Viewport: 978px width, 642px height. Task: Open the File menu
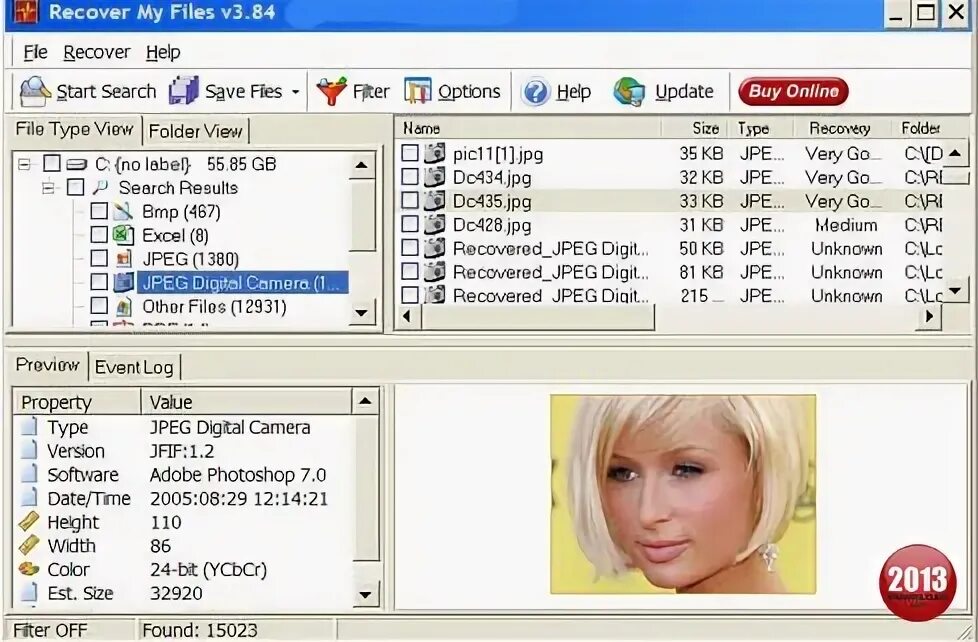click(x=35, y=52)
